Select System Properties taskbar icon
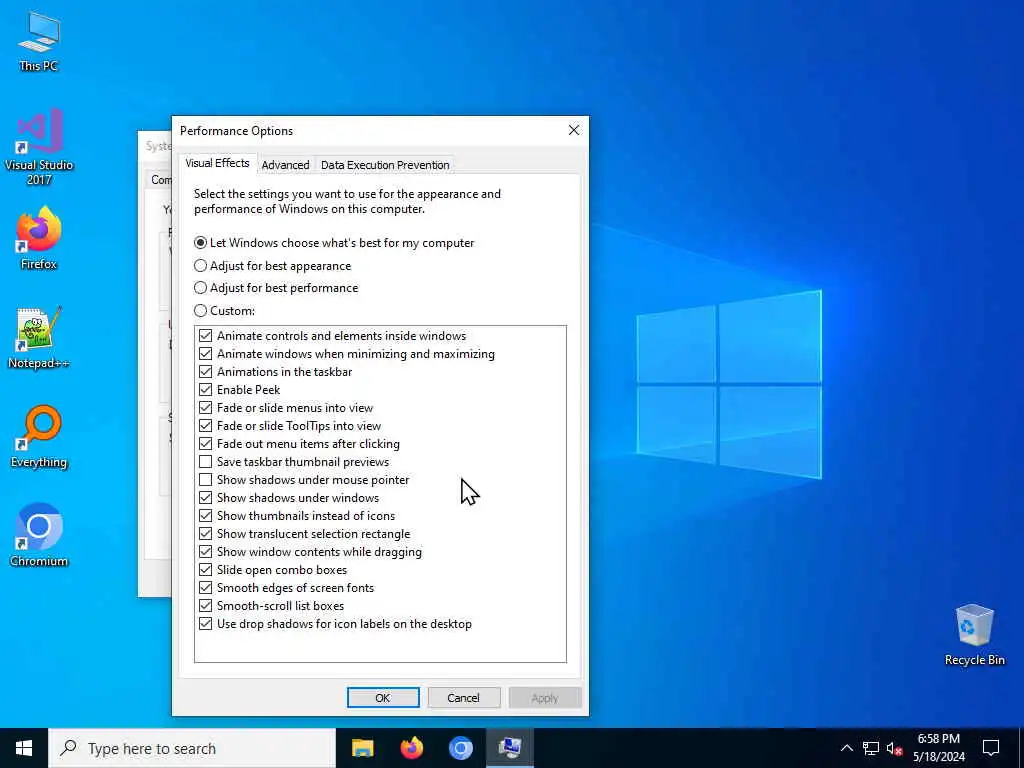The width and height of the screenshot is (1024, 768). pos(509,748)
